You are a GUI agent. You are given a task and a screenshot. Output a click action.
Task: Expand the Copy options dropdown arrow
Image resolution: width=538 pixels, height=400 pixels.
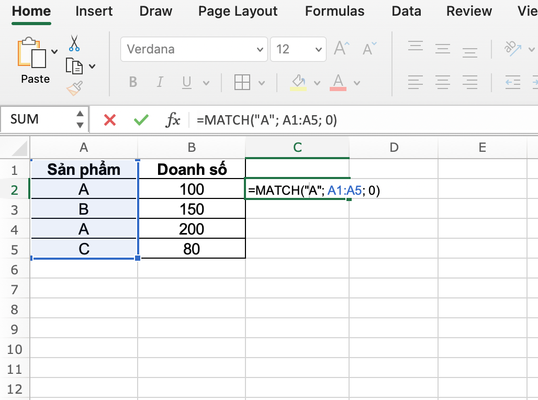click(92, 66)
